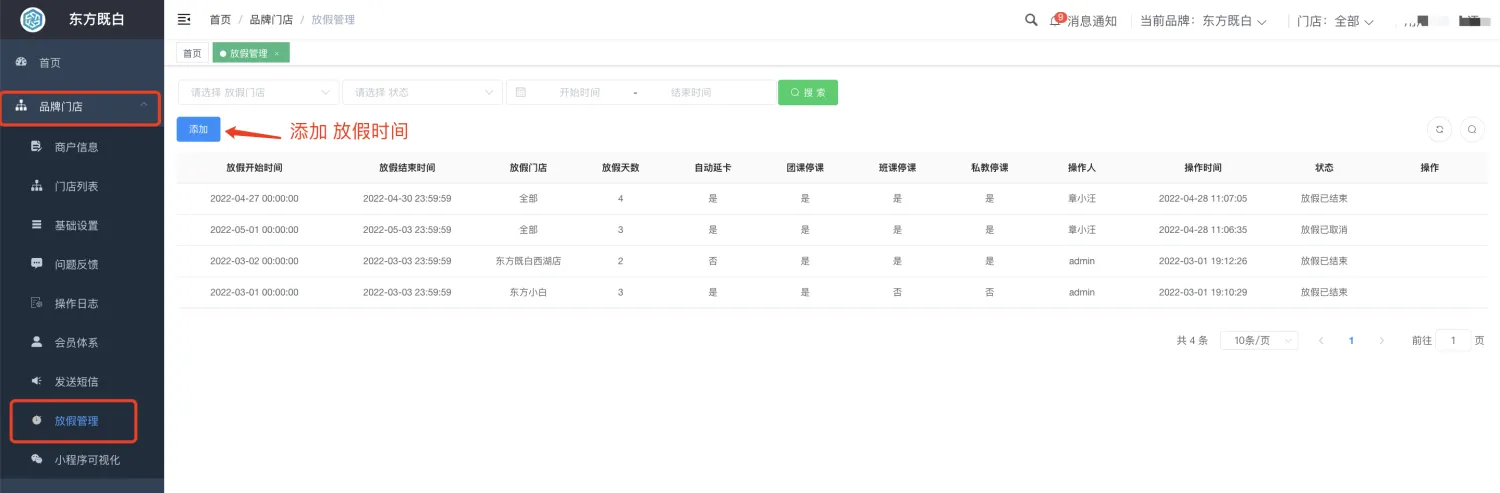Click the 前往 page number input box
The image size is (1500, 493).
coord(1452,340)
